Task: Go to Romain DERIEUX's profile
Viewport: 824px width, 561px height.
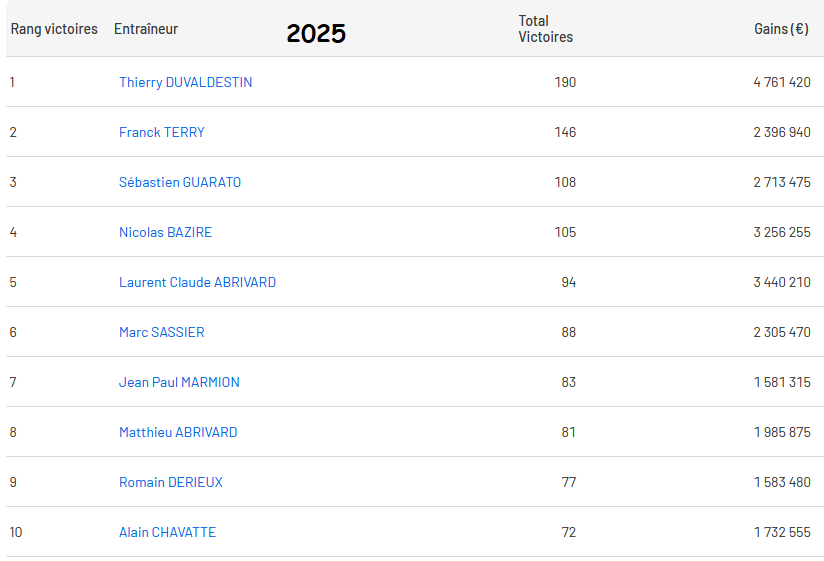Action: tap(170, 482)
